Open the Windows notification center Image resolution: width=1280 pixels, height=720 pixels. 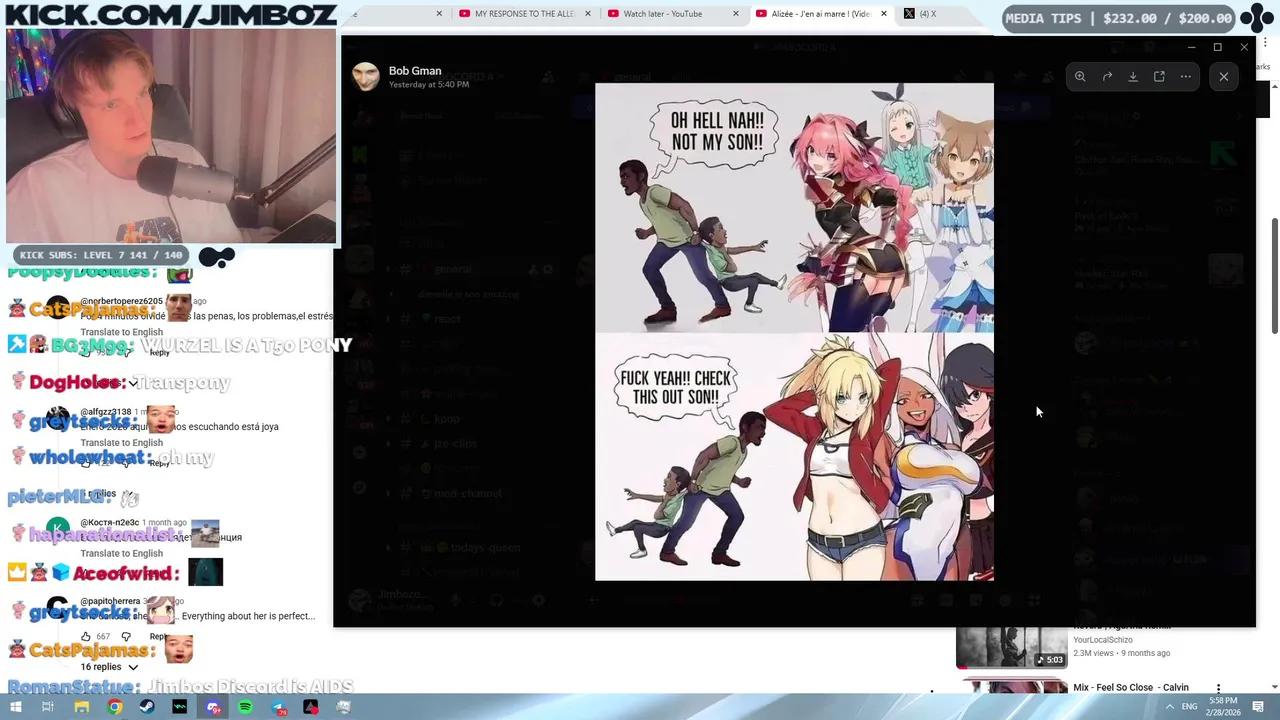1258,707
